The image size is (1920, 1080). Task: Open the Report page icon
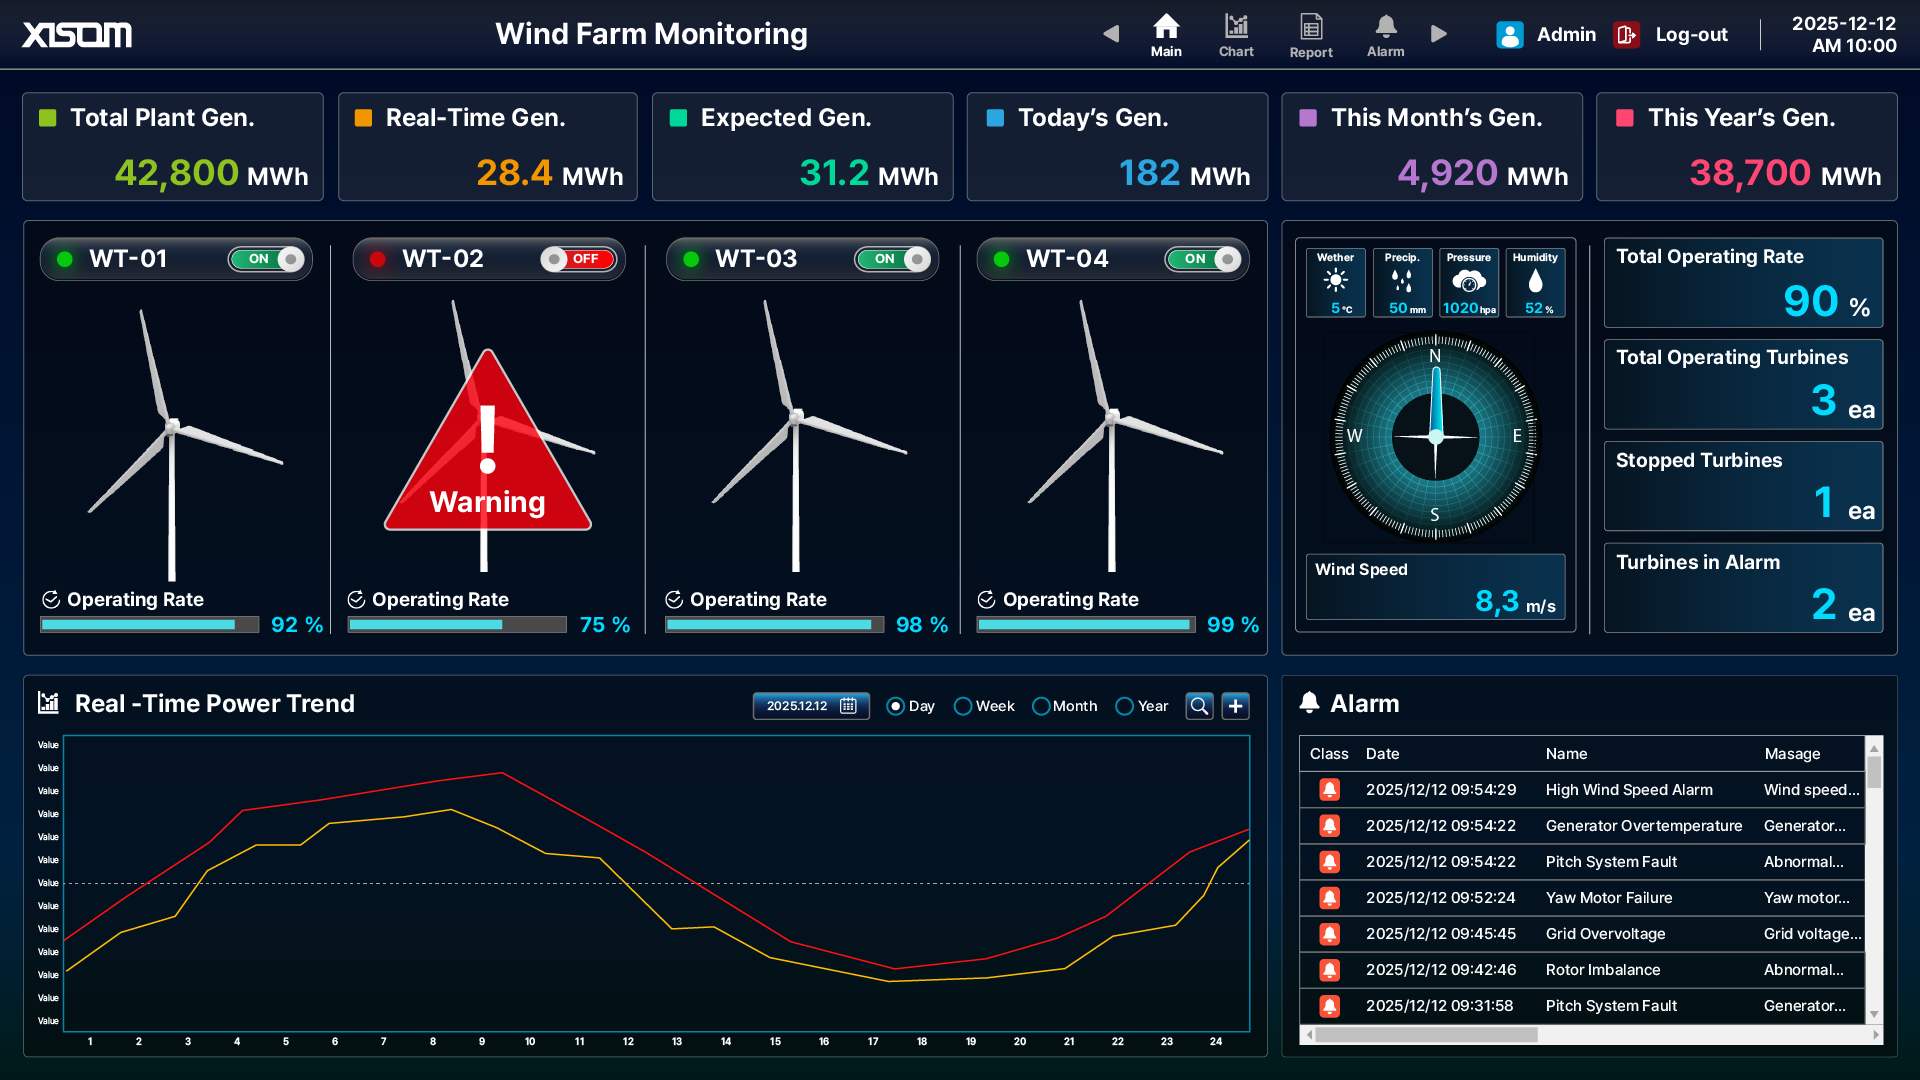(1310, 35)
